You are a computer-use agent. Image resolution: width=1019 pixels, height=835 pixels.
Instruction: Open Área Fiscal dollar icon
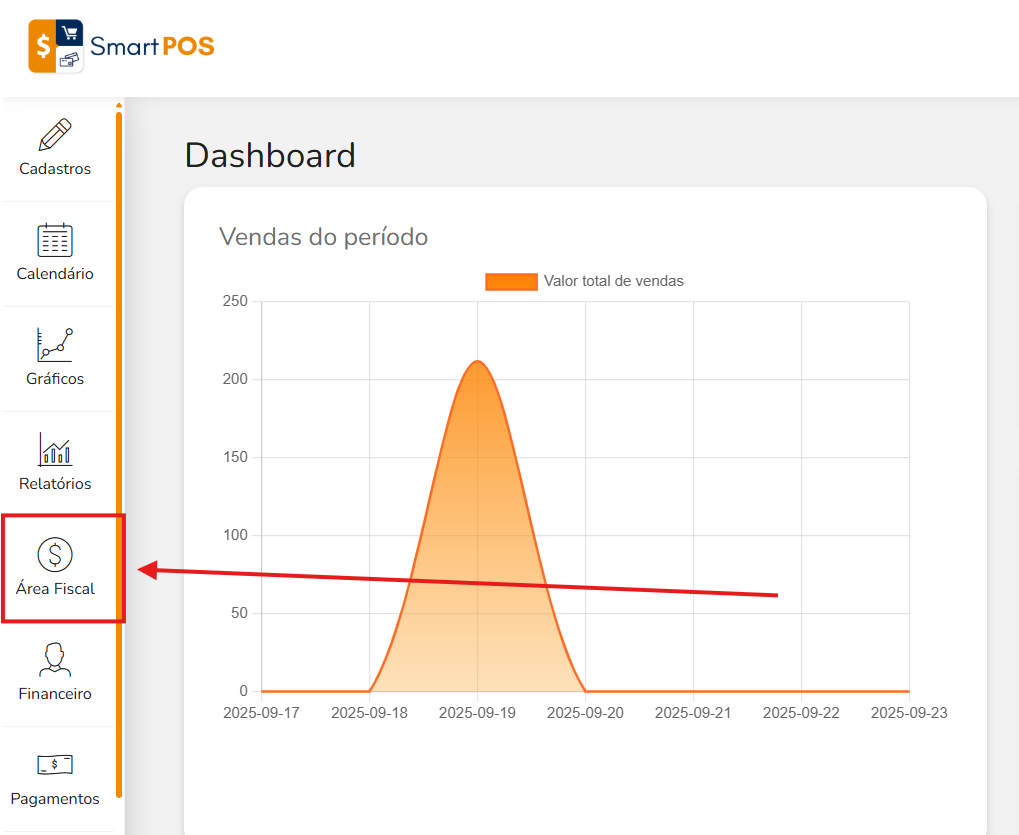click(x=55, y=555)
